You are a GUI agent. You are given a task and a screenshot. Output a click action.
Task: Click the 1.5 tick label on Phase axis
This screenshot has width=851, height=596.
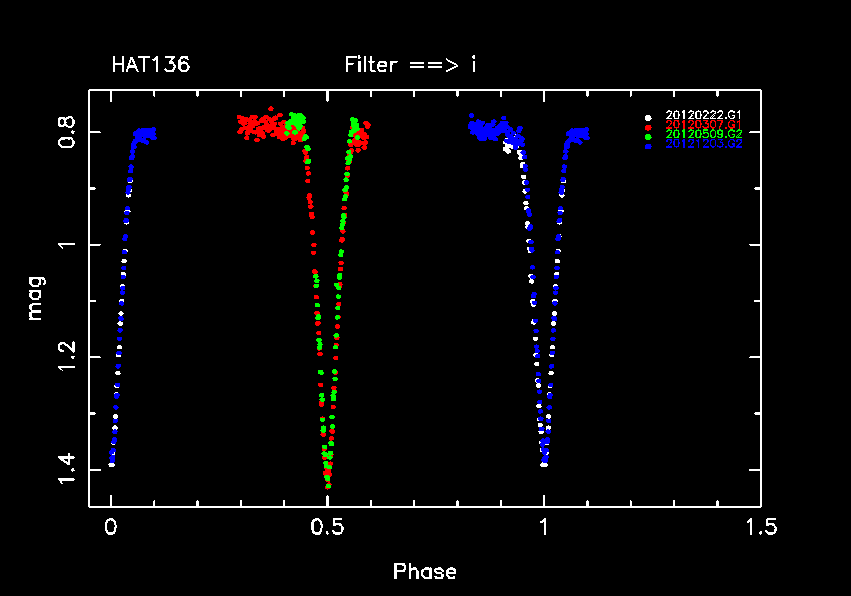(760, 526)
